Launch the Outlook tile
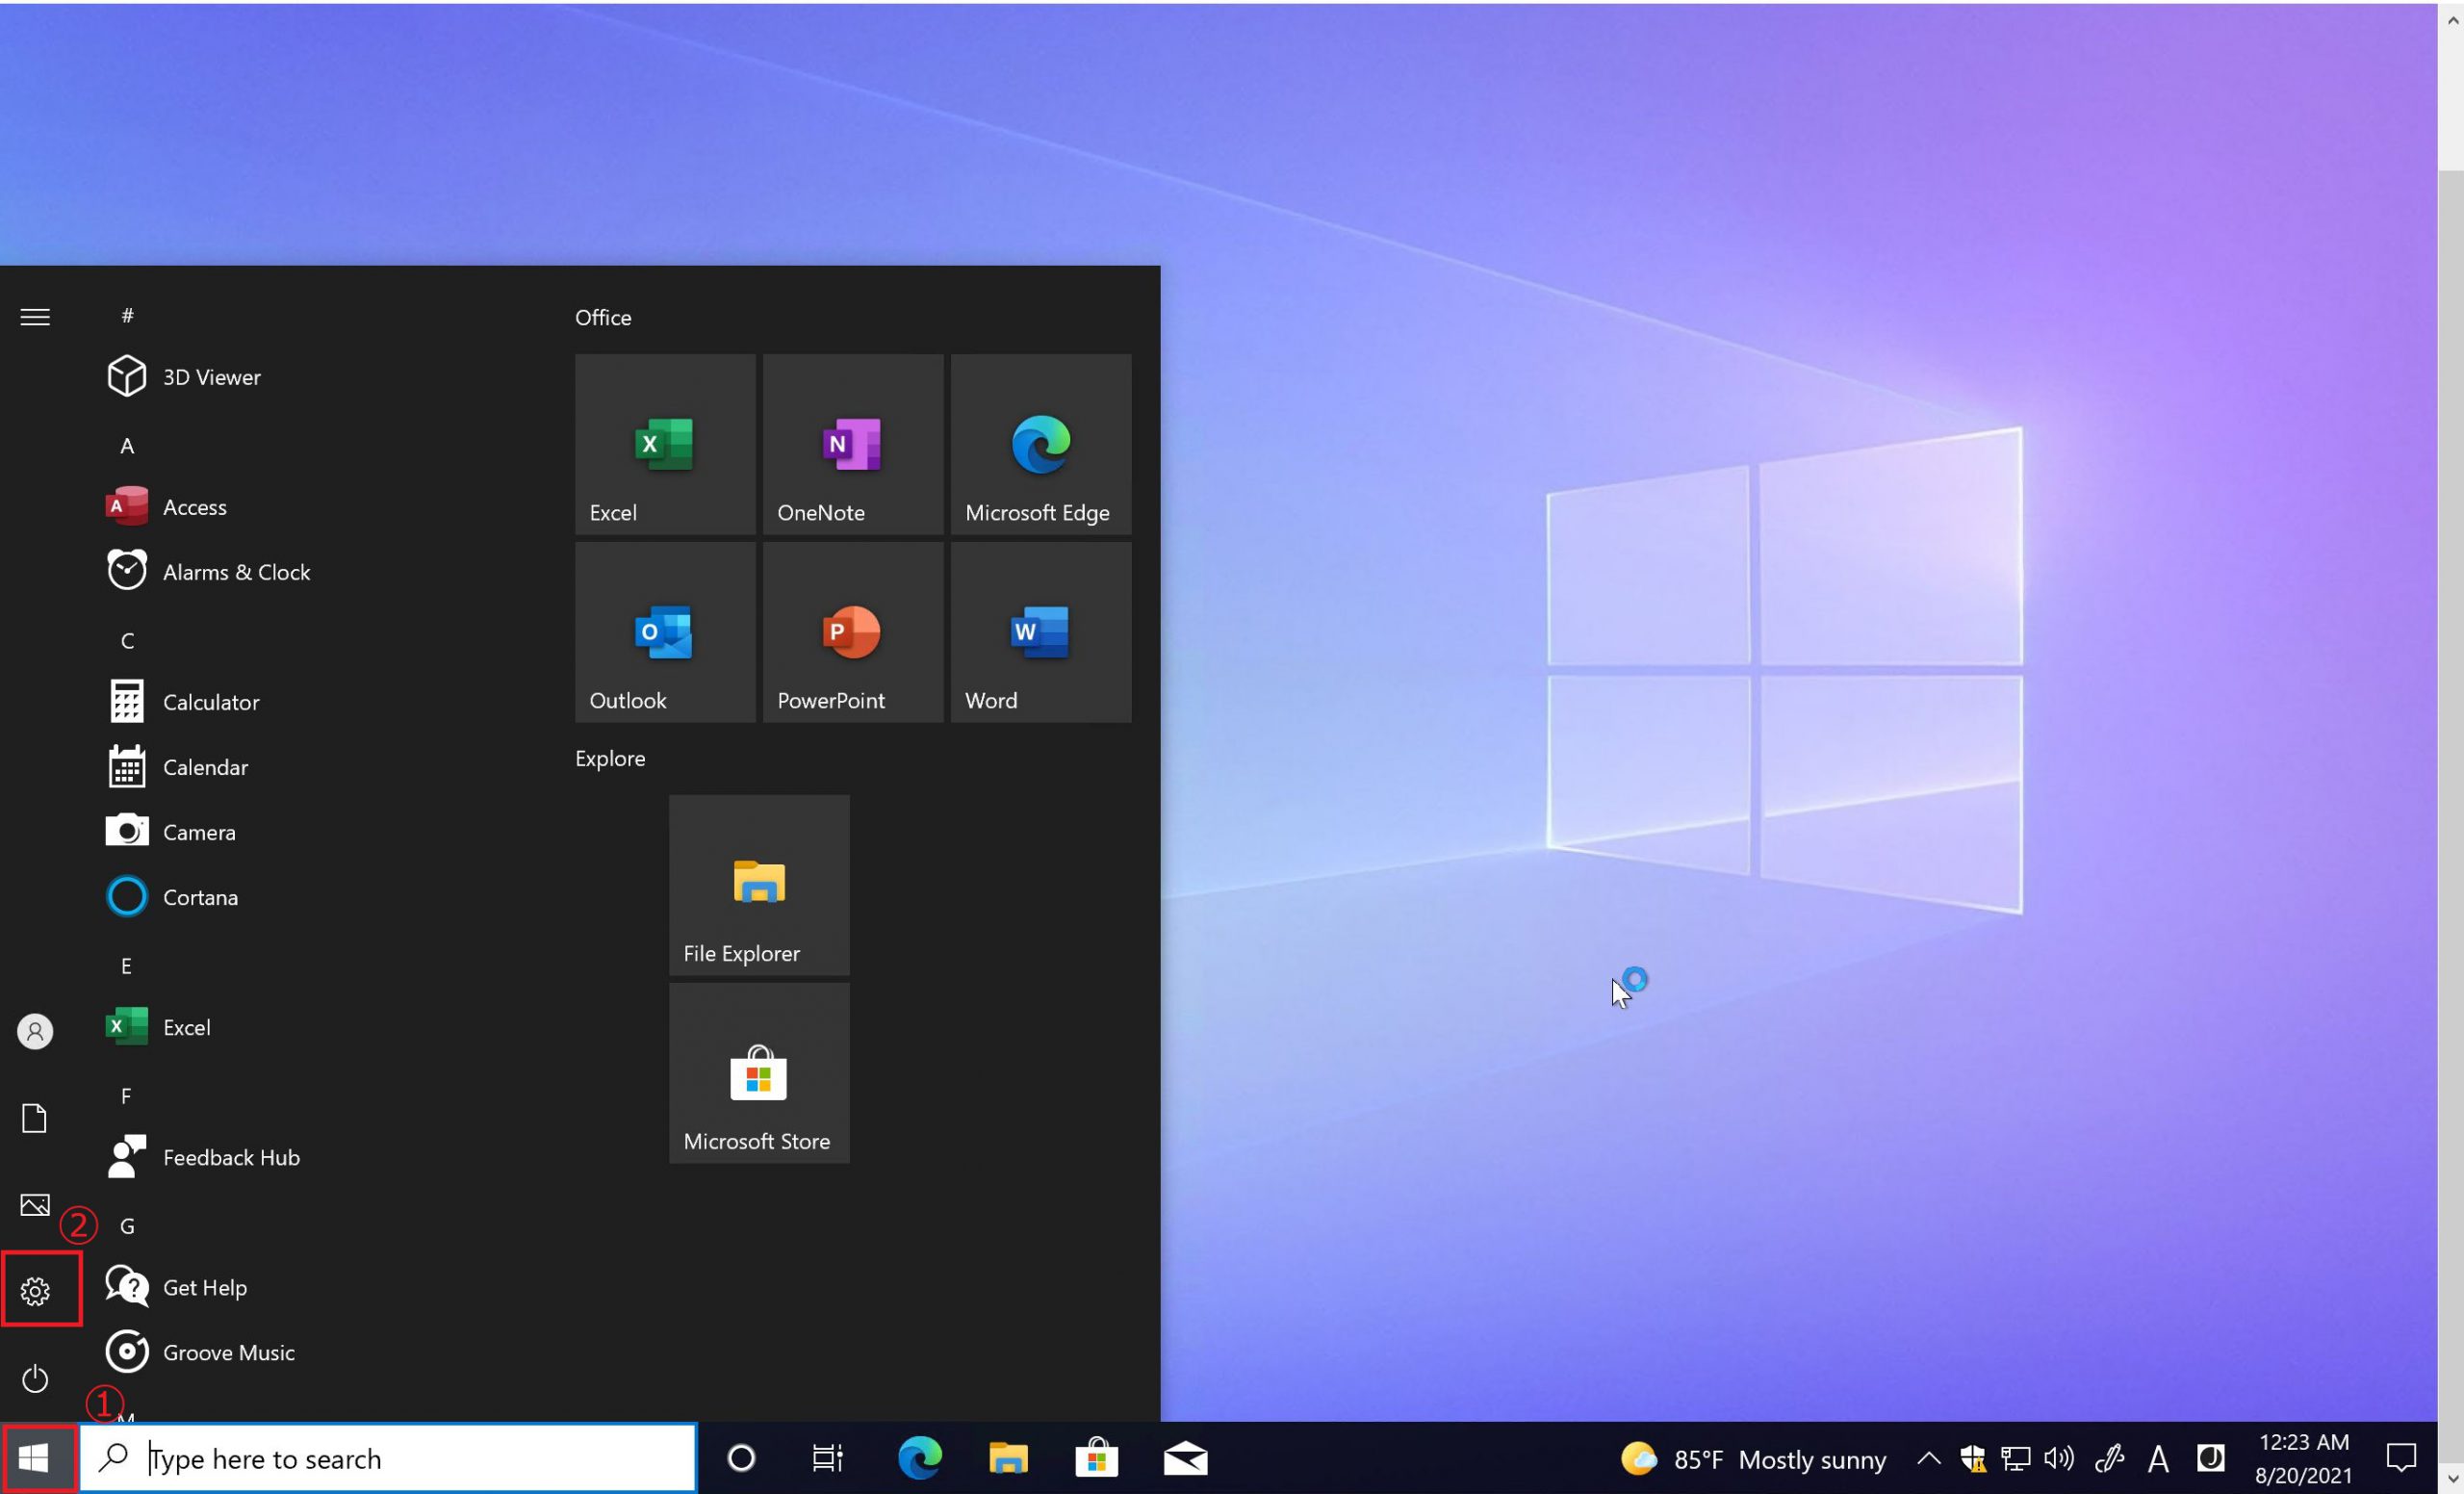 (665, 632)
